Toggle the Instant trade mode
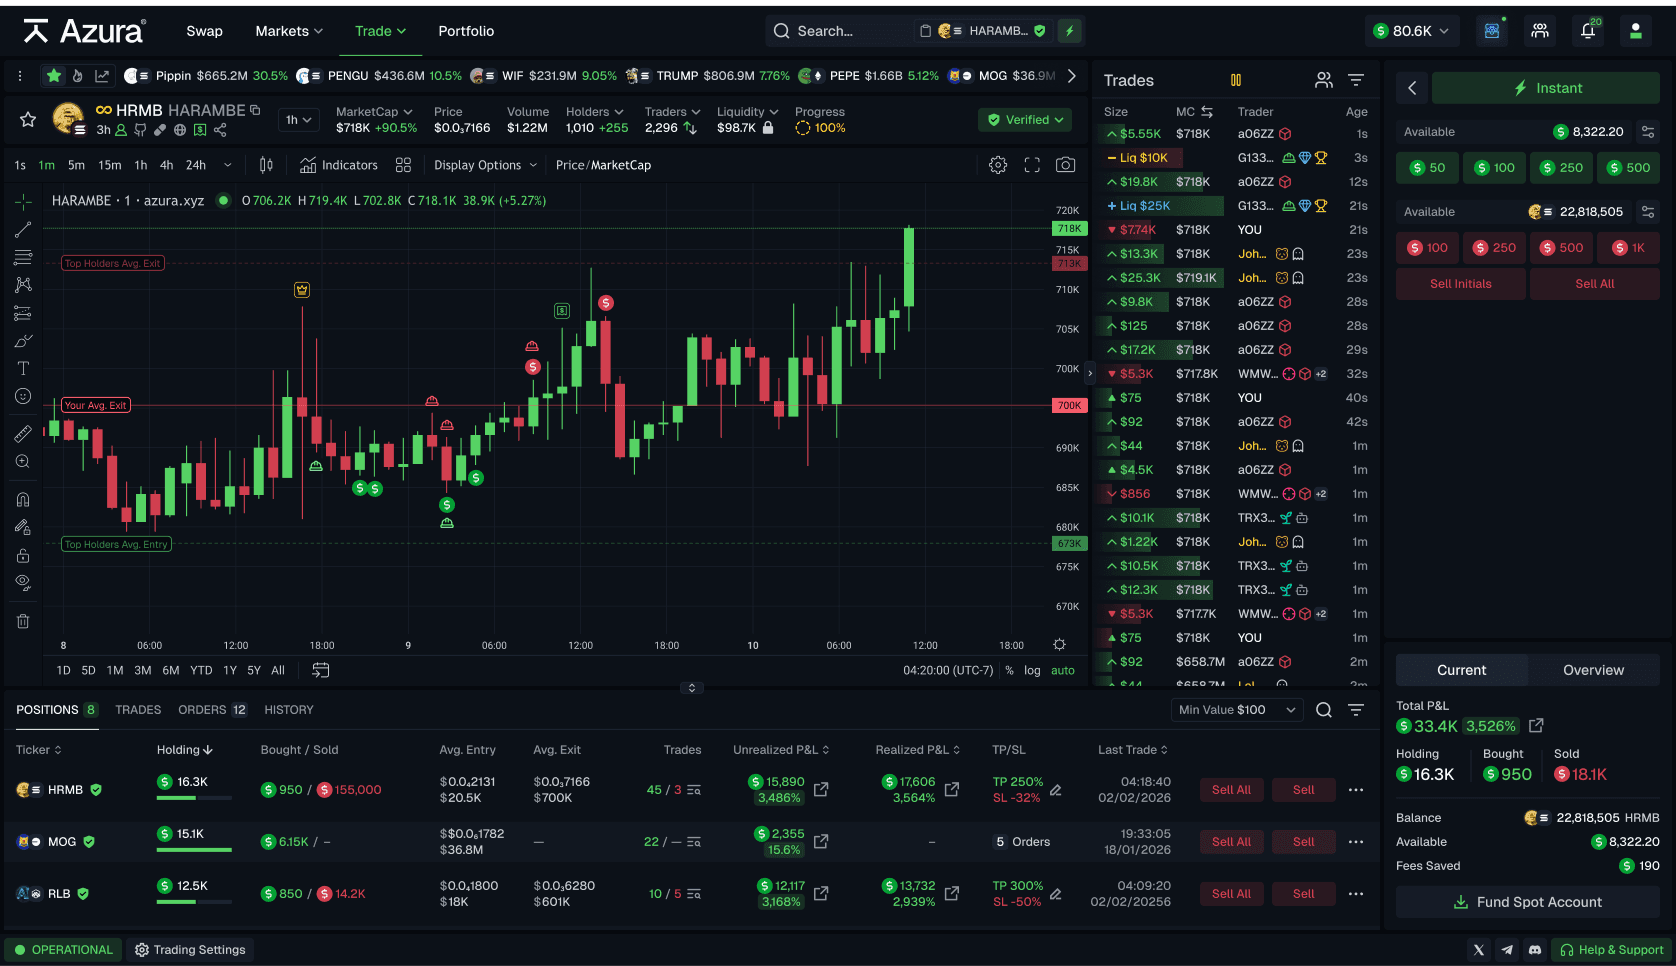The height and width of the screenshot is (966, 1676). [1546, 88]
